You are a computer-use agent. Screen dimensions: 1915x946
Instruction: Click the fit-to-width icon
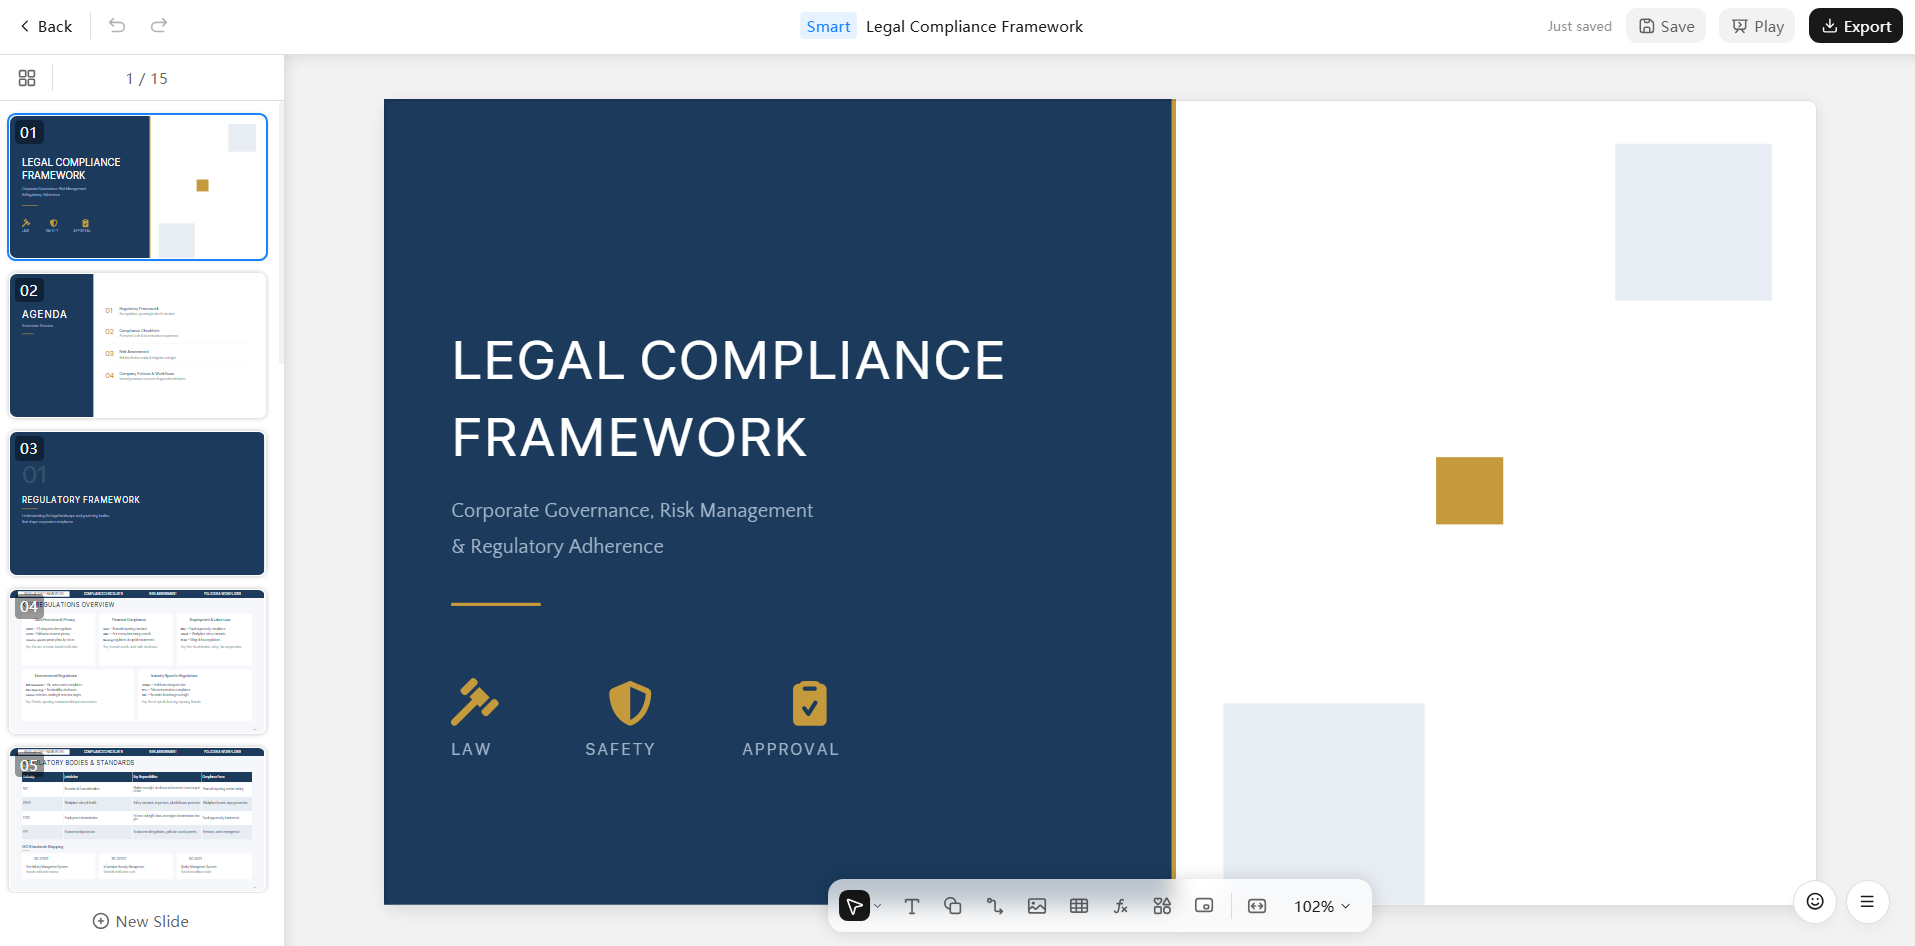[1257, 906]
